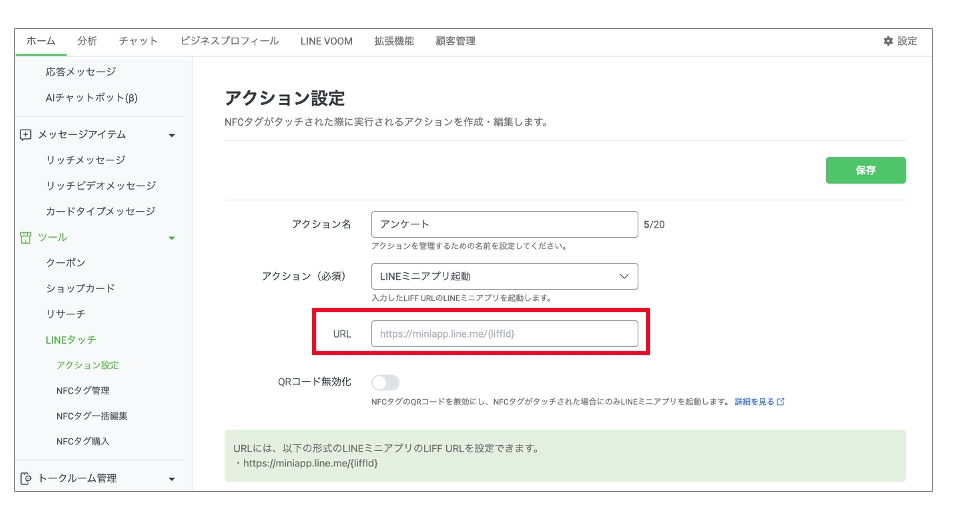Select AIチャットボット(β) in the sidebar
Viewport: 953px width, 511px height.
coord(91,98)
